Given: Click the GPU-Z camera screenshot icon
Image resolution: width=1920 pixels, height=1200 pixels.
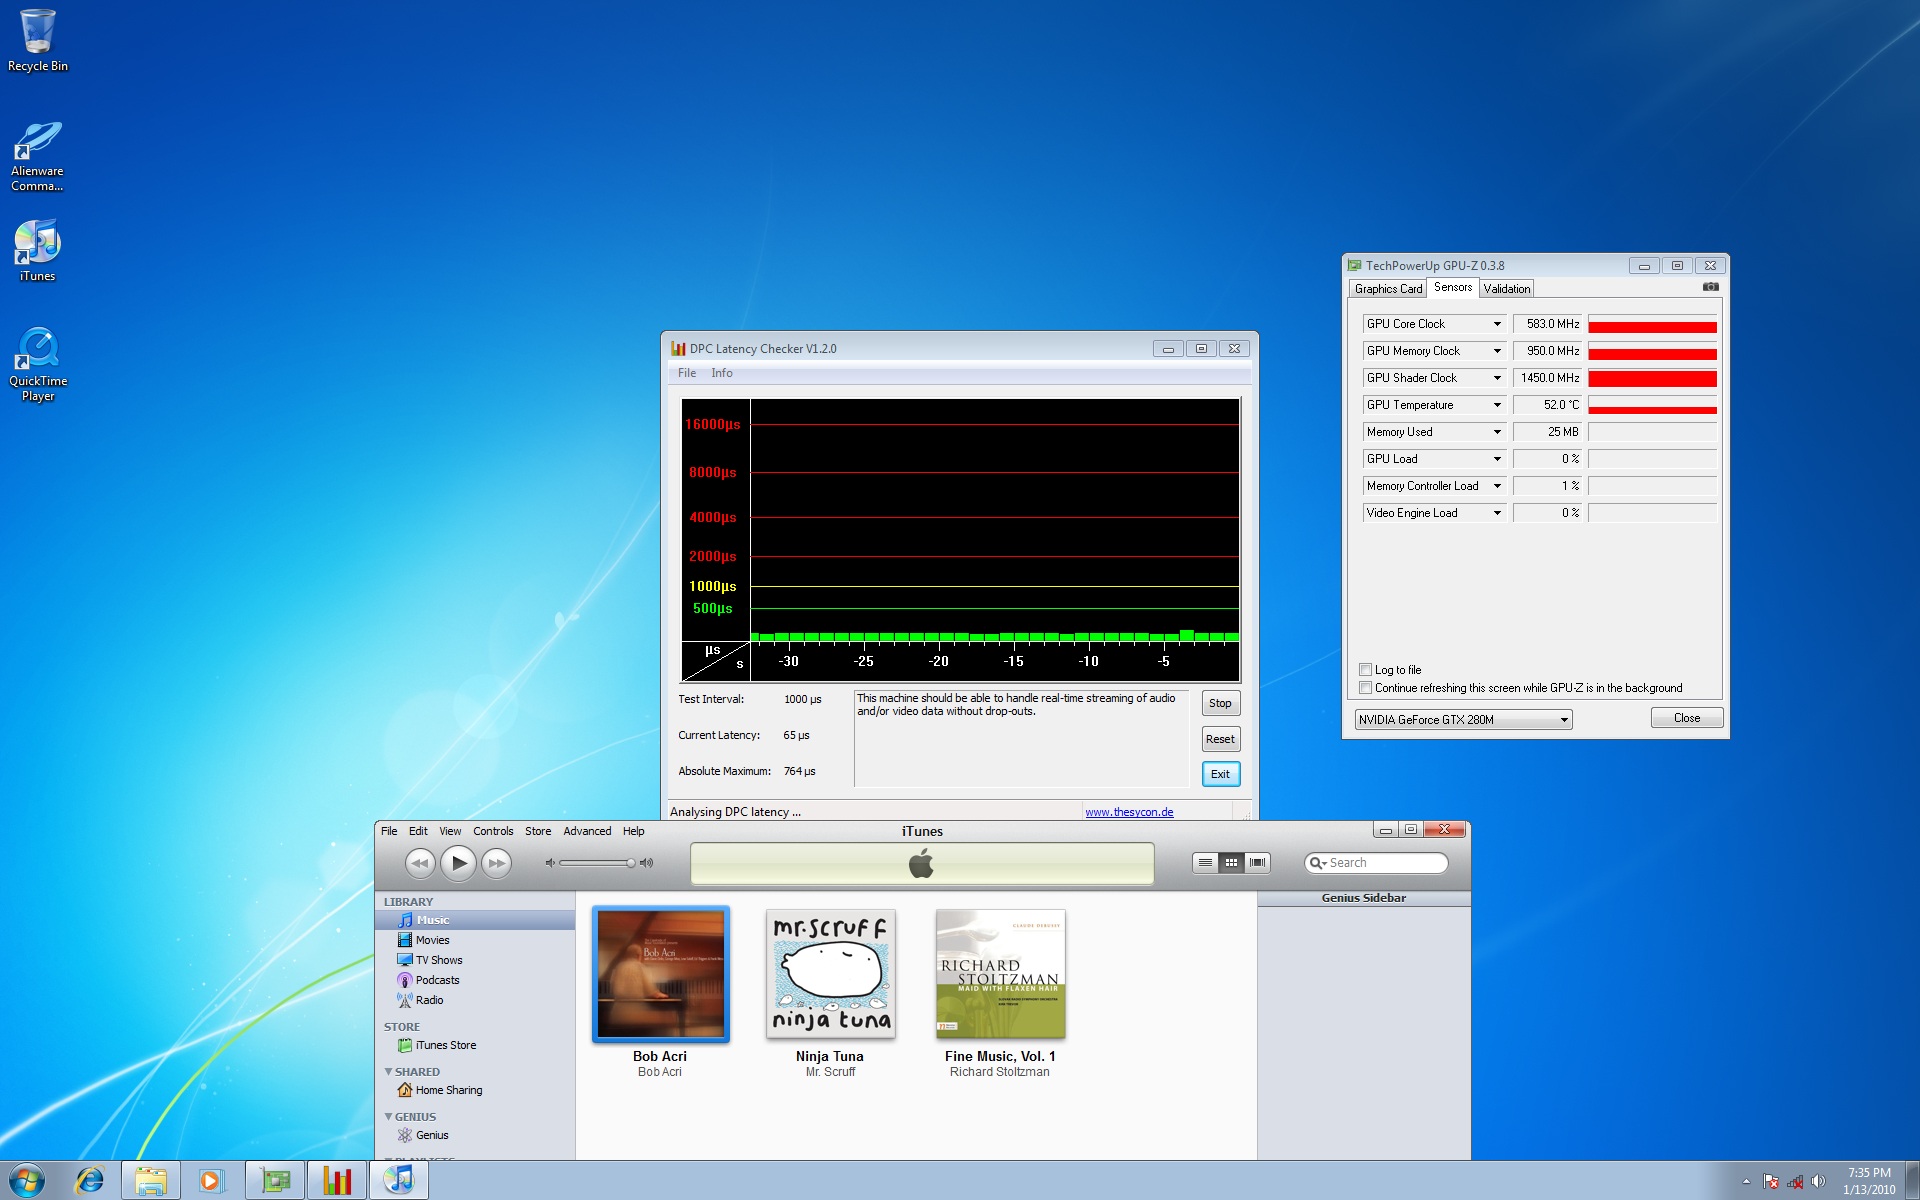Looking at the screenshot, I should (1710, 287).
